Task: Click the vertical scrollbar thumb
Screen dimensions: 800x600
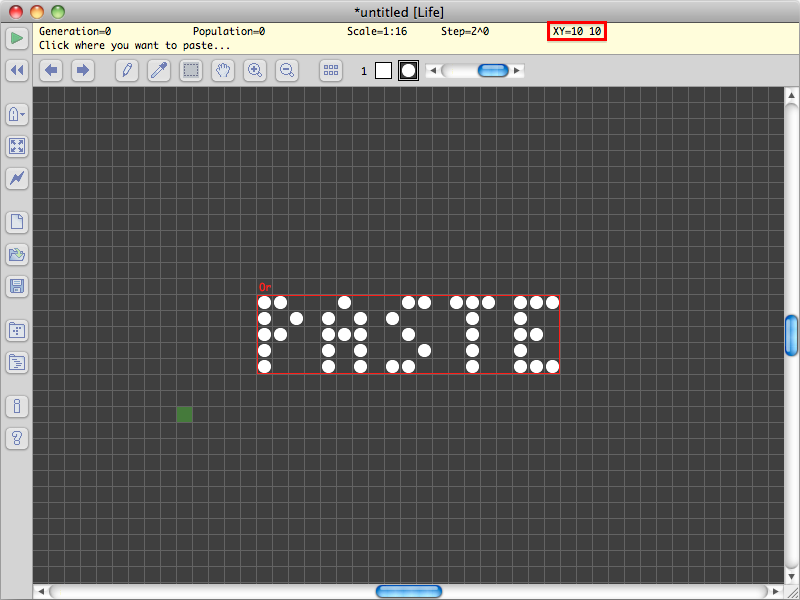Action: (x=791, y=335)
